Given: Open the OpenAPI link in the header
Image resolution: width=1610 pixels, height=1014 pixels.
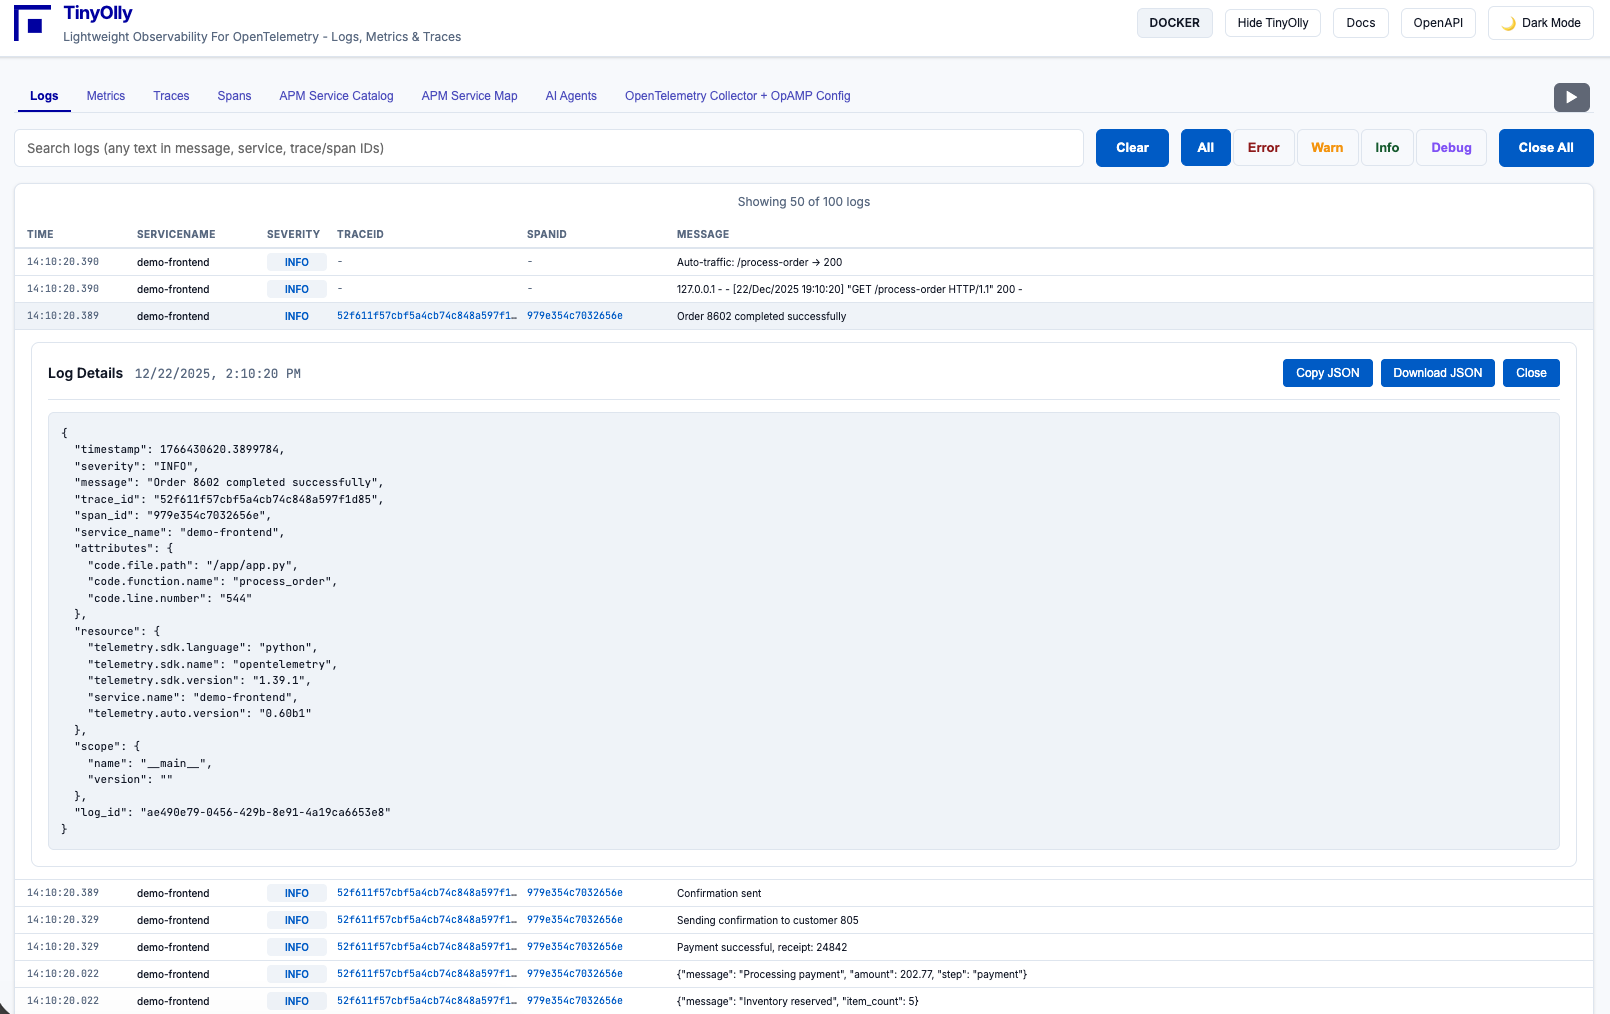Looking at the screenshot, I should tap(1437, 23).
